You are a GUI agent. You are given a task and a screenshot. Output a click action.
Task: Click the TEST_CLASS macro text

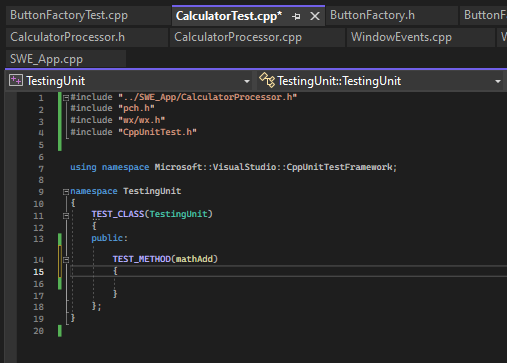click(x=118, y=214)
